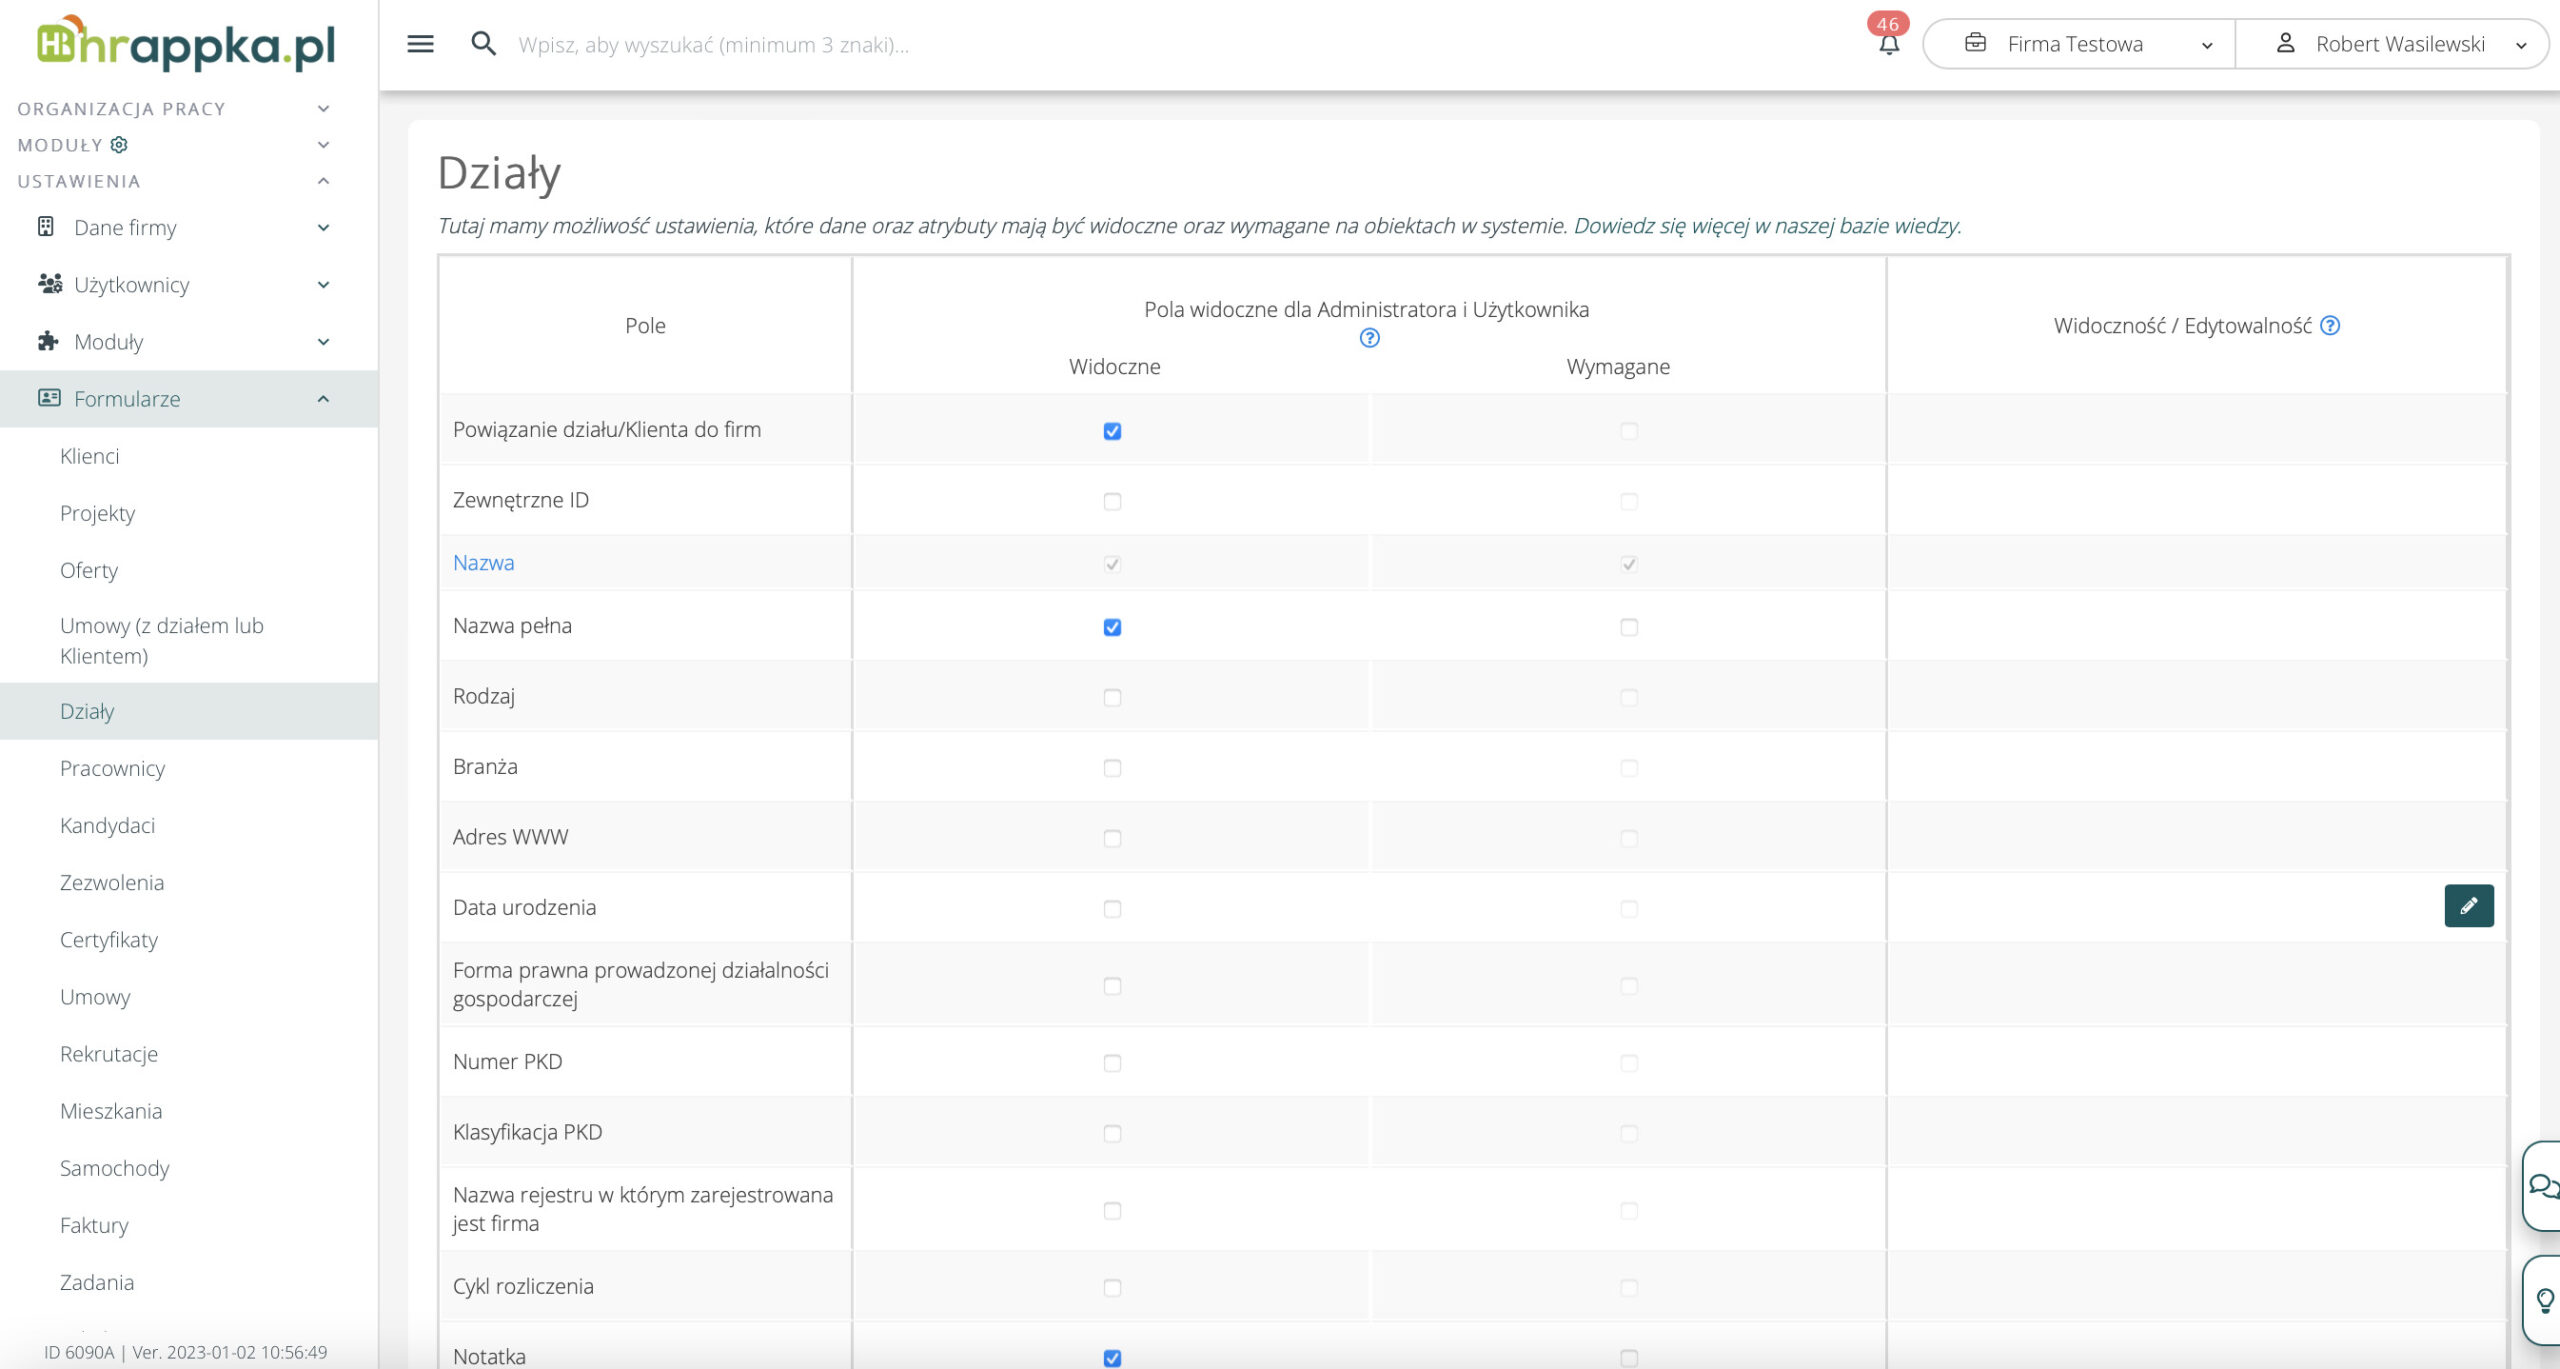Click the search magnifier icon
The image size is (2560, 1369).
[x=483, y=44]
